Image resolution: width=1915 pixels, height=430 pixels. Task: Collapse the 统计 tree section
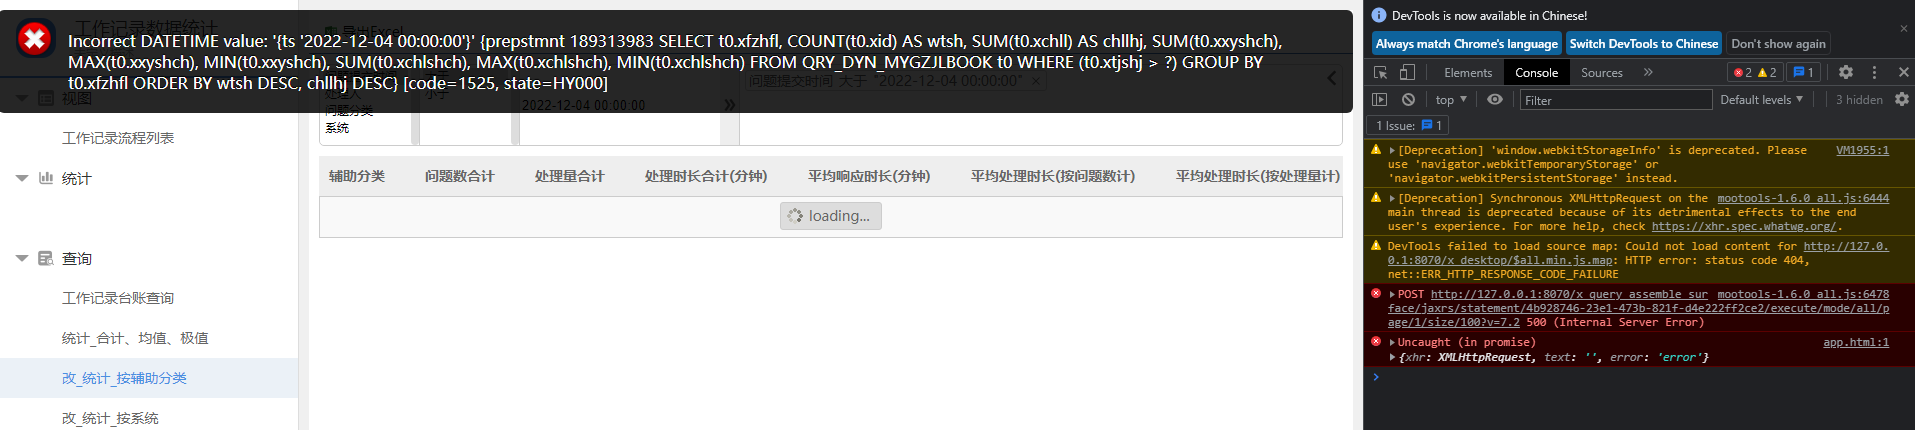(22, 178)
